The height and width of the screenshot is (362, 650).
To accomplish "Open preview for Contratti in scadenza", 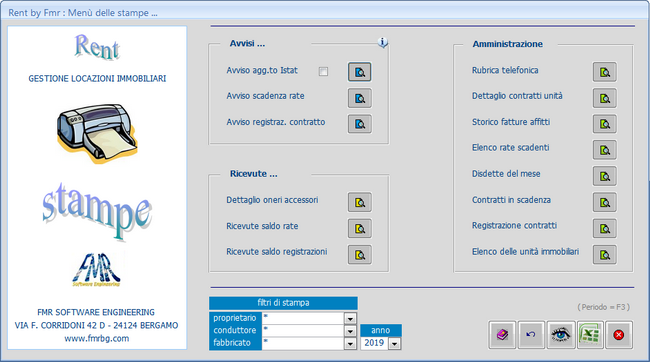I will pyautogui.click(x=604, y=202).
